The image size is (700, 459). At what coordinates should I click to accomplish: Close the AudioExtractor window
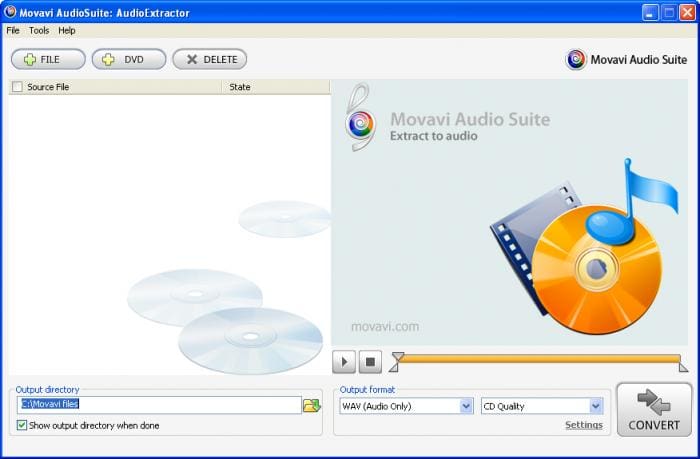(x=687, y=13)
